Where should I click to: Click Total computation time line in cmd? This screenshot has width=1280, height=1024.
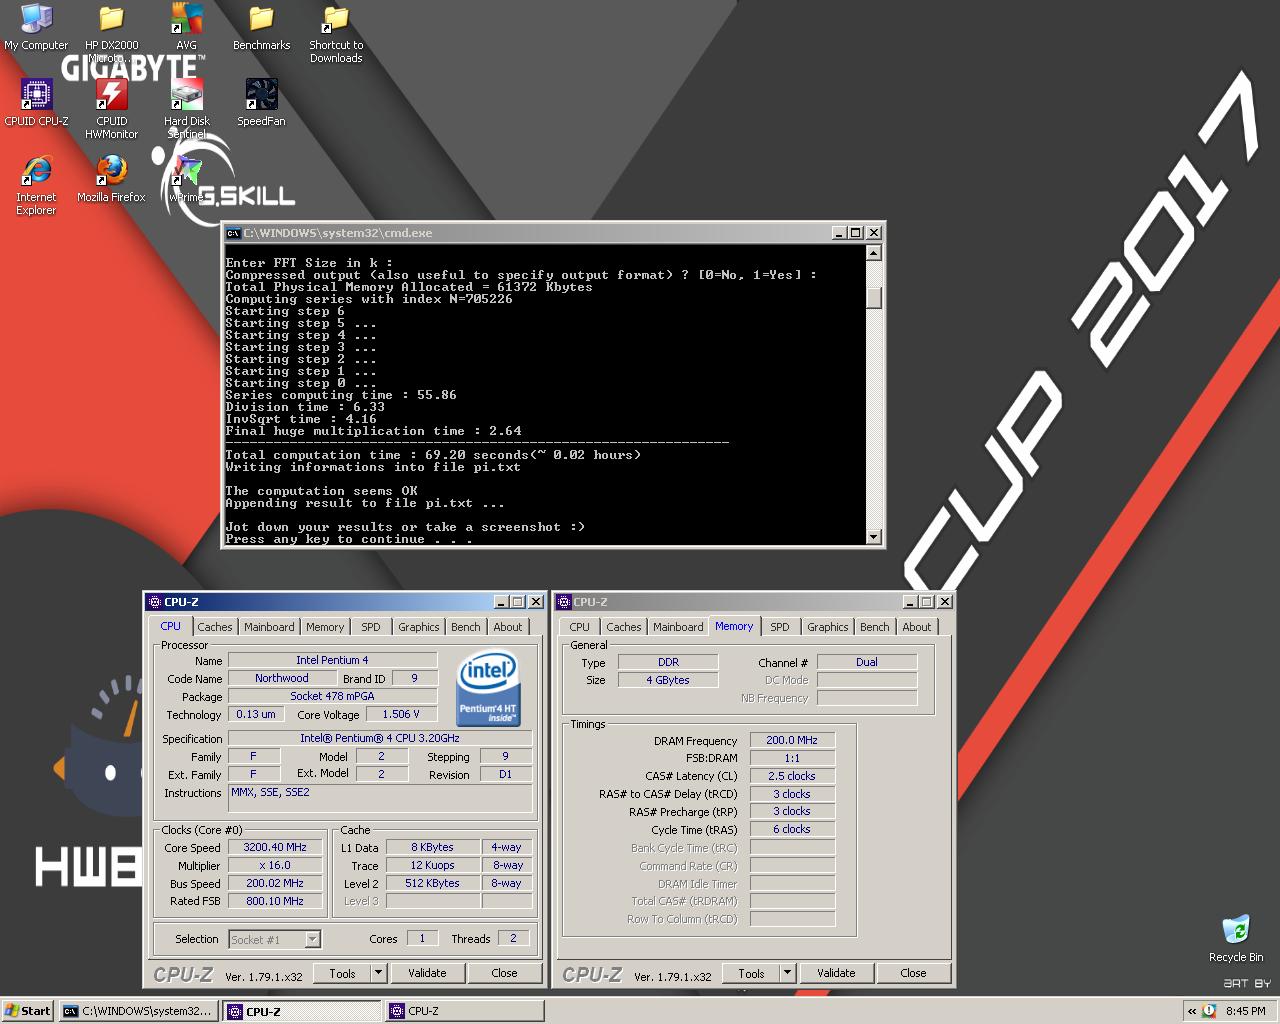(433, 455)
